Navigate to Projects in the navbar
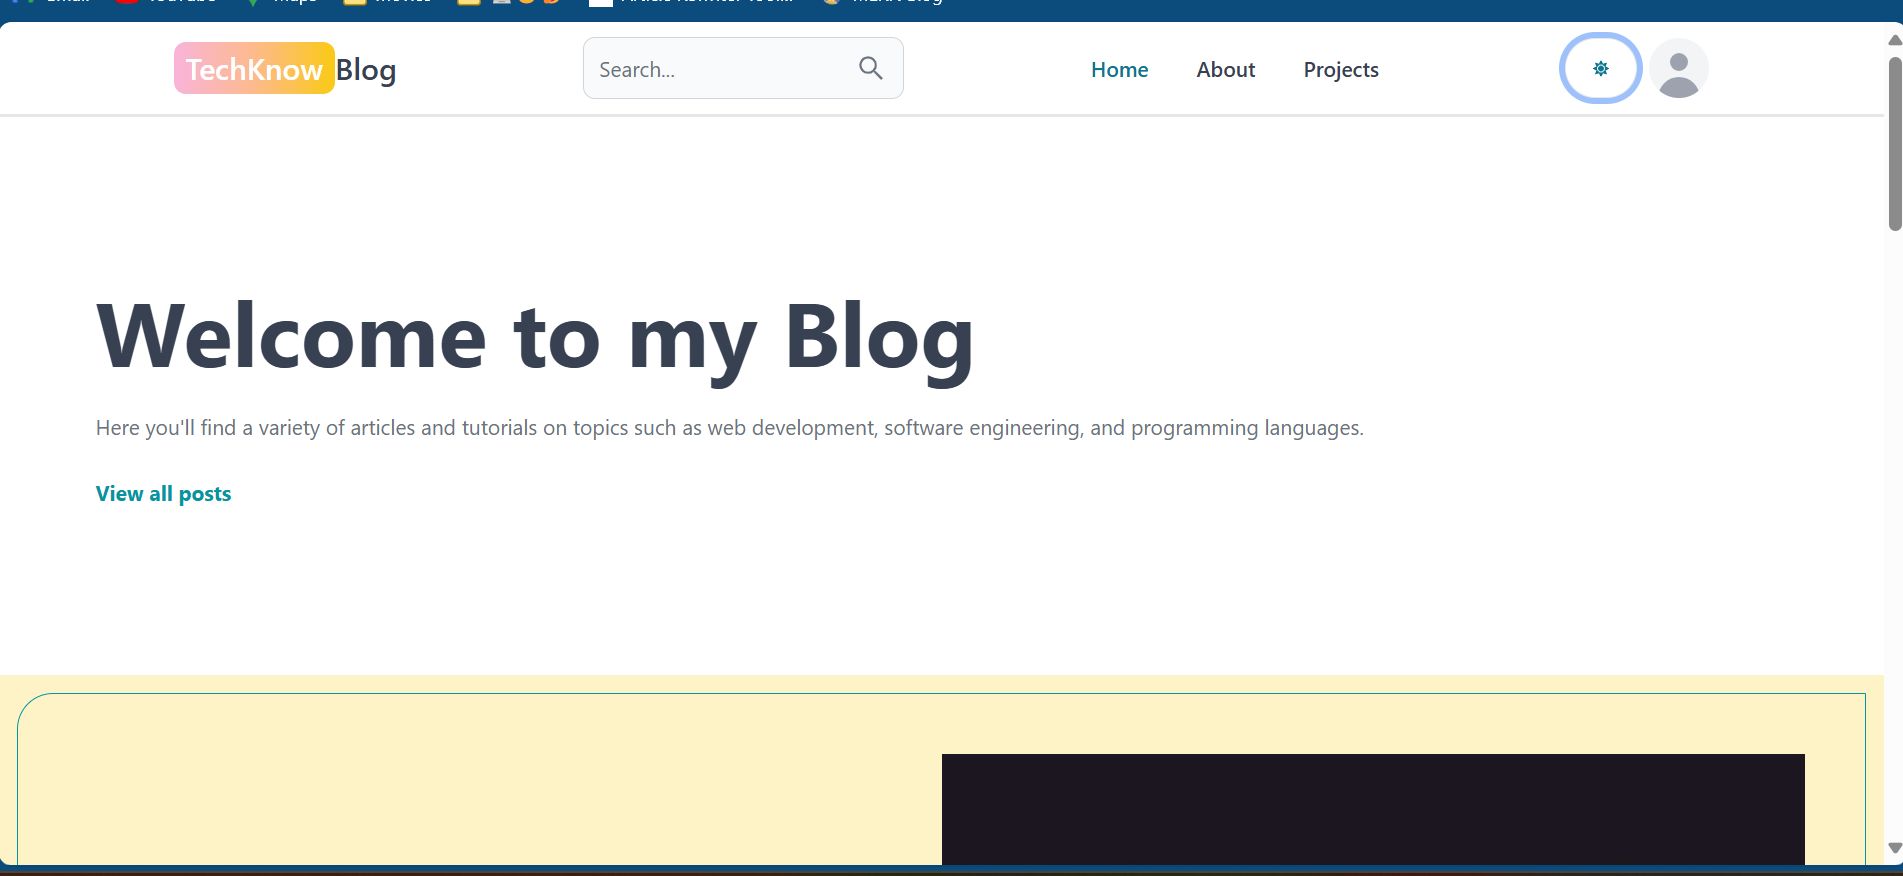1903x876 pixels. pos(1340,70)
